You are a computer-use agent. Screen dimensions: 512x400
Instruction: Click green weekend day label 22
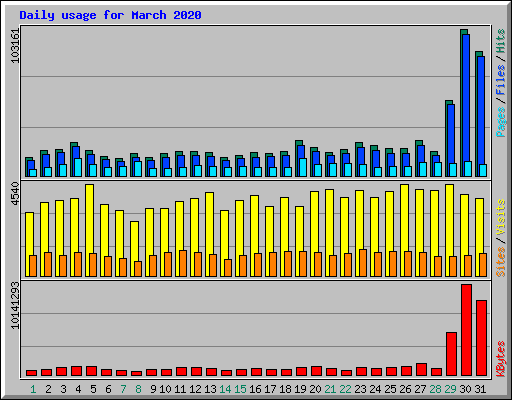click(x=345, y=389)
